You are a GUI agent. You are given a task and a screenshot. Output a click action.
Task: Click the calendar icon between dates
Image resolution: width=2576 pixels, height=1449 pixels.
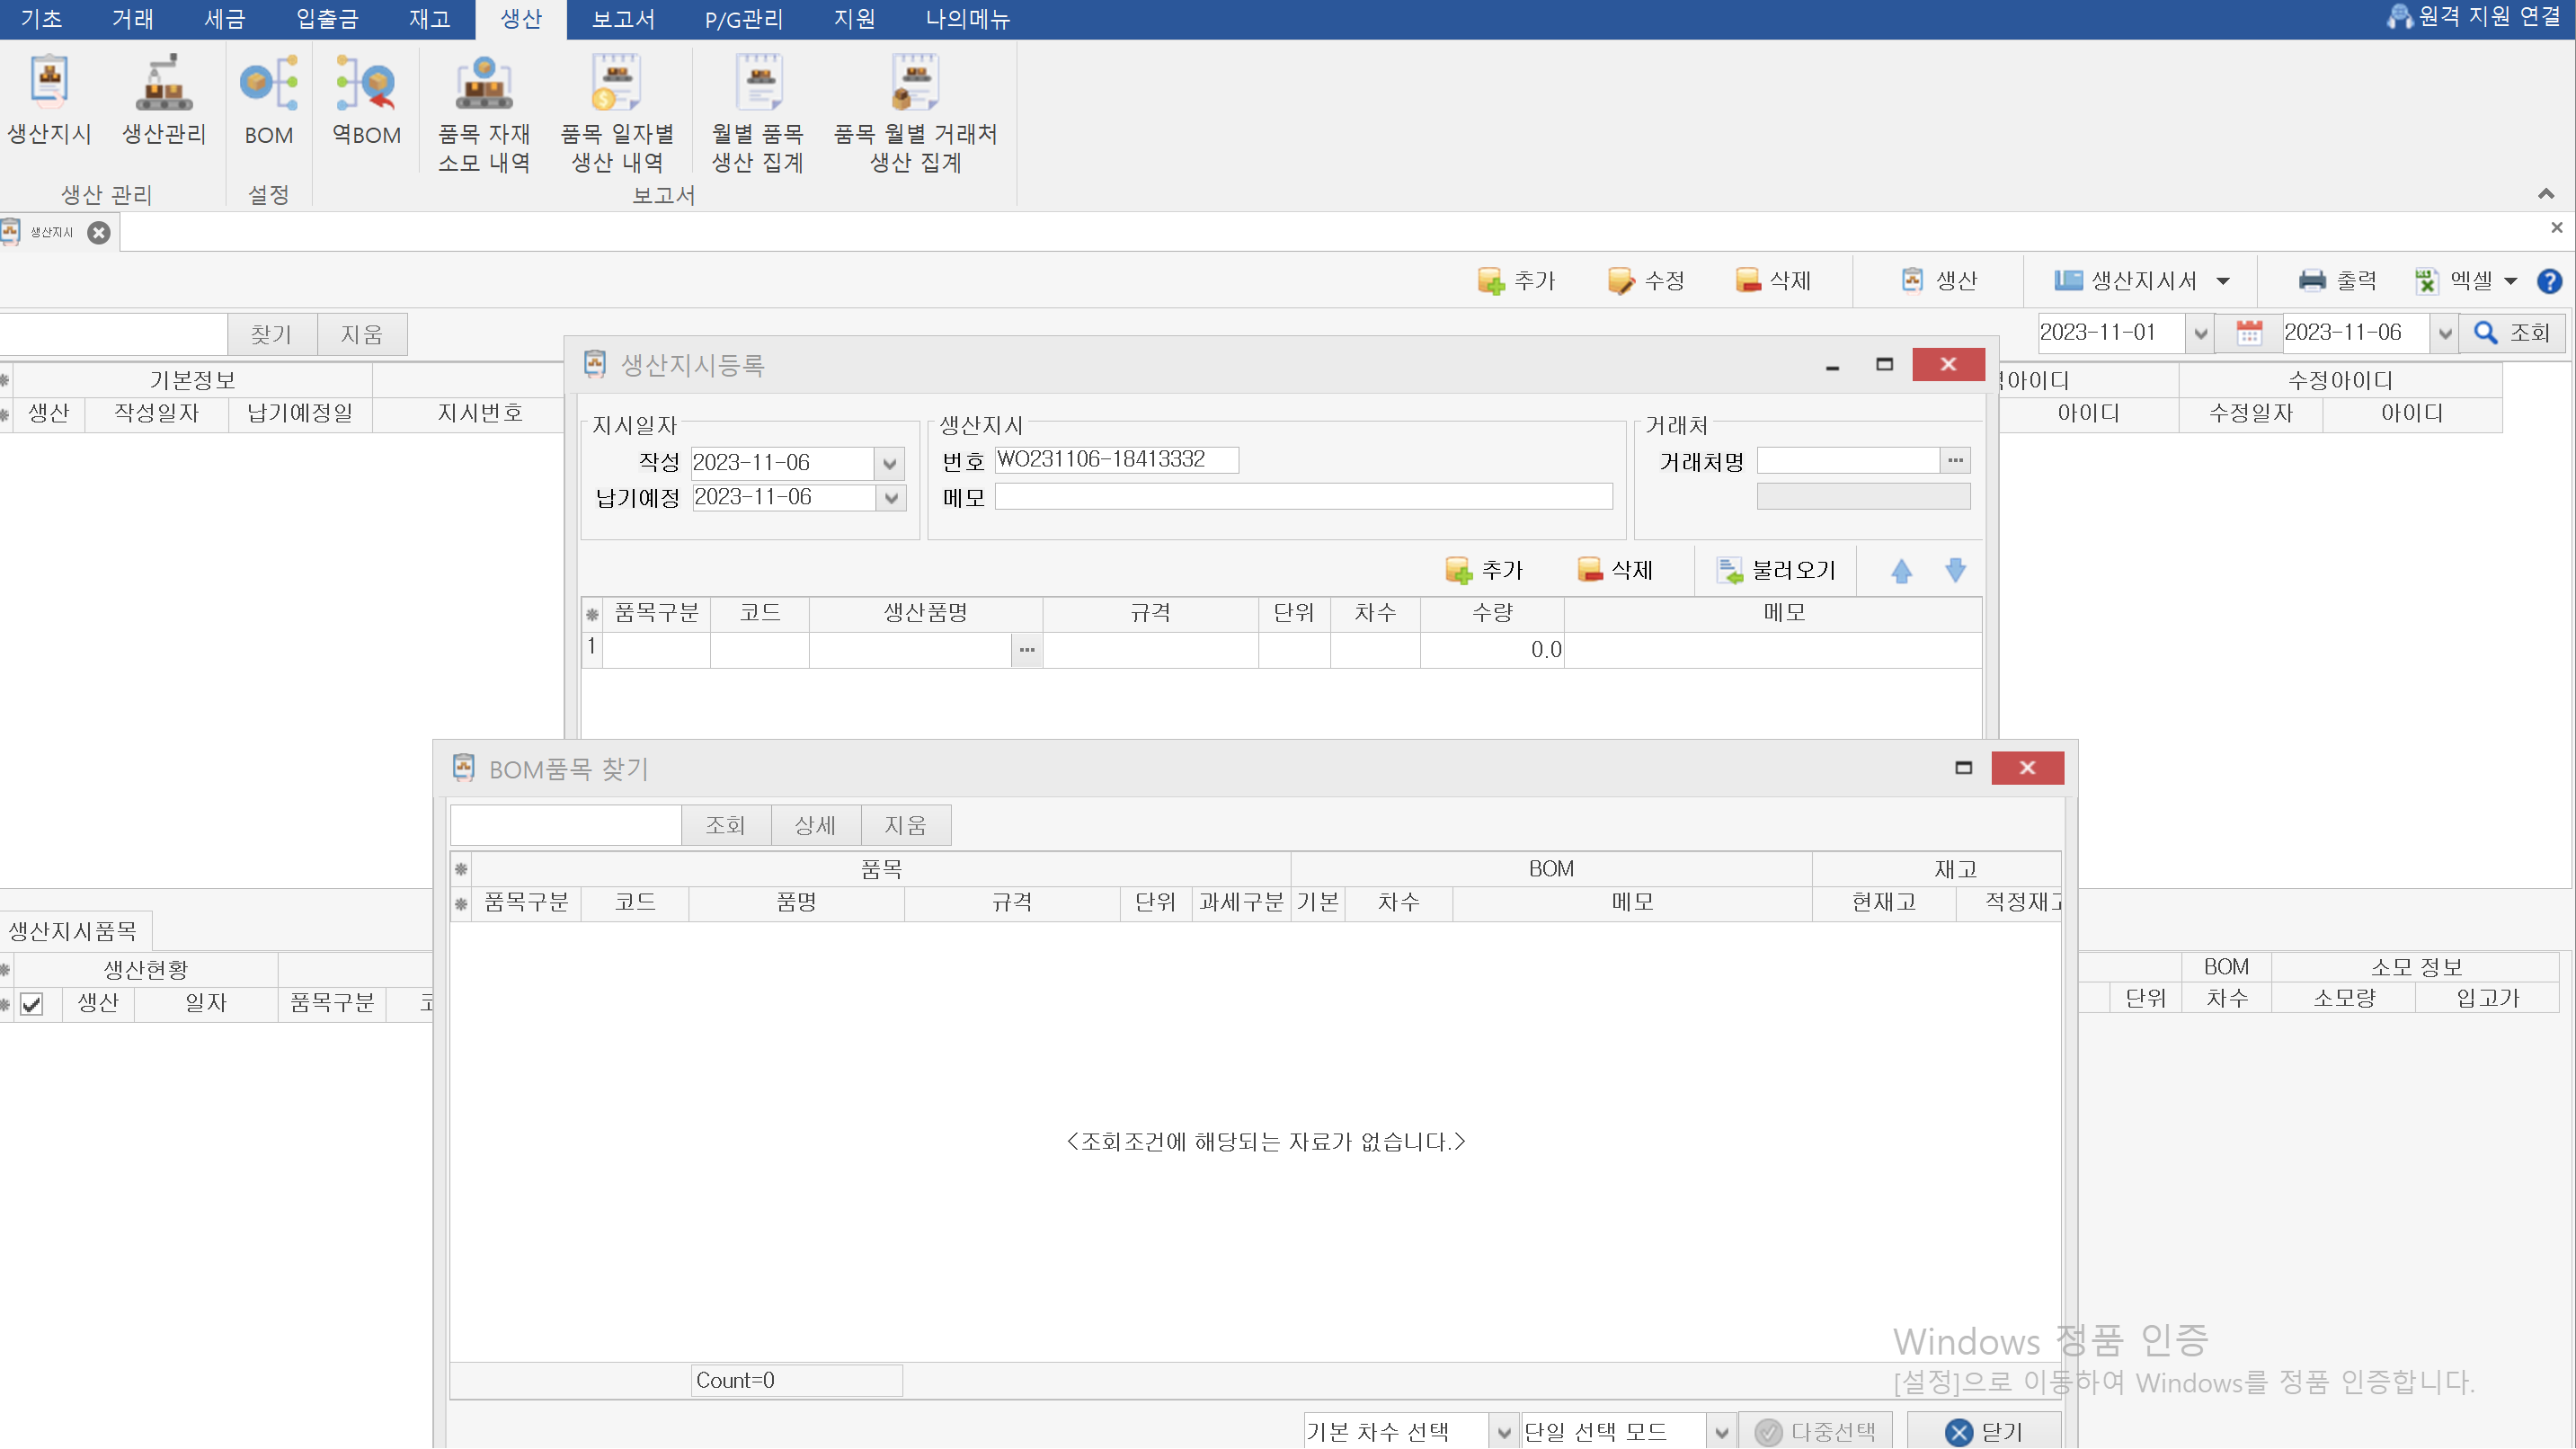2249,333
